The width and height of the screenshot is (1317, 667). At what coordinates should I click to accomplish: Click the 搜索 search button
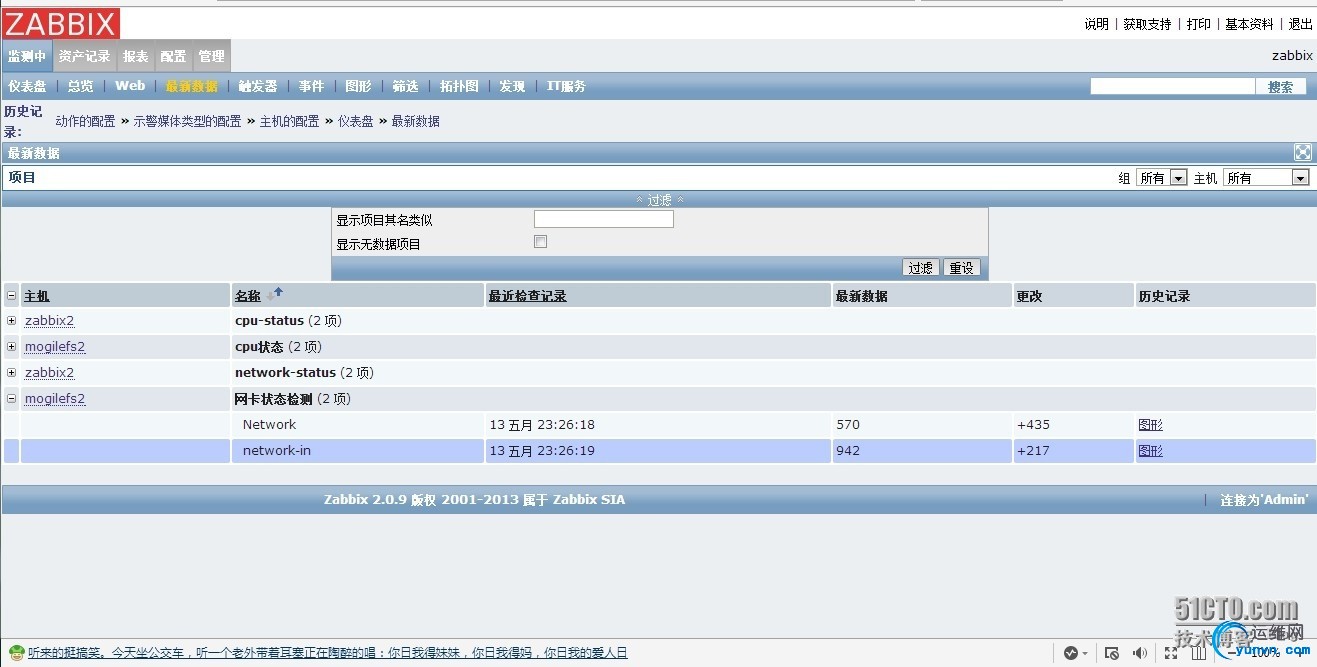coord(1280,87)
